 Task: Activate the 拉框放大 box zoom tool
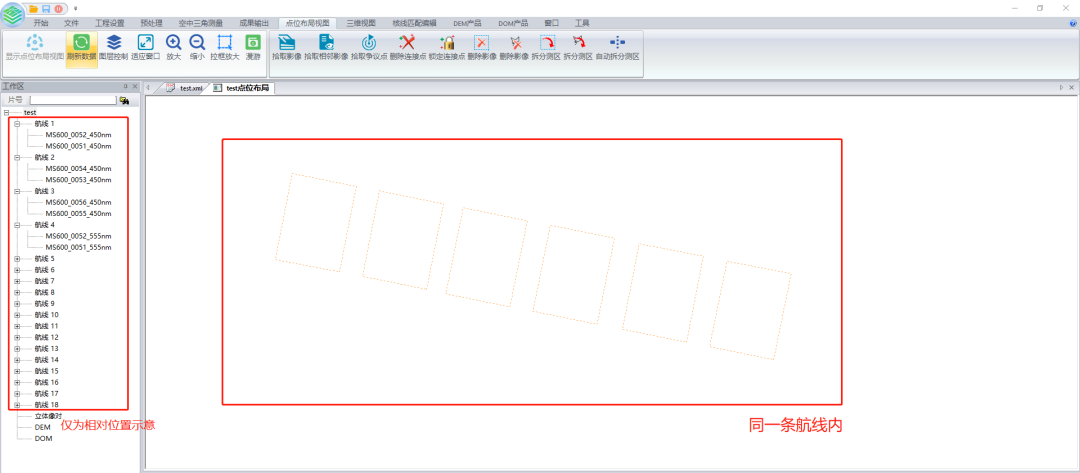tap(225, 46)
